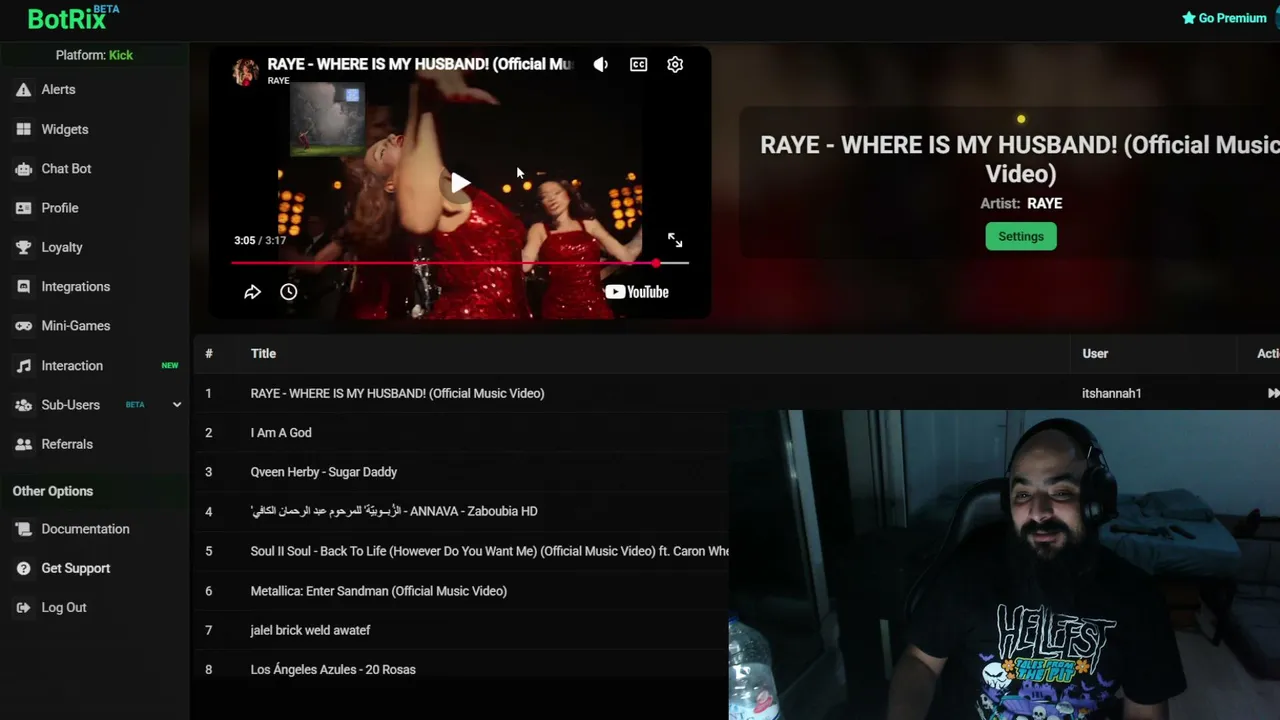Seek within the red video progress bar
The image size is (1280, 720).
tap(459, 263)
